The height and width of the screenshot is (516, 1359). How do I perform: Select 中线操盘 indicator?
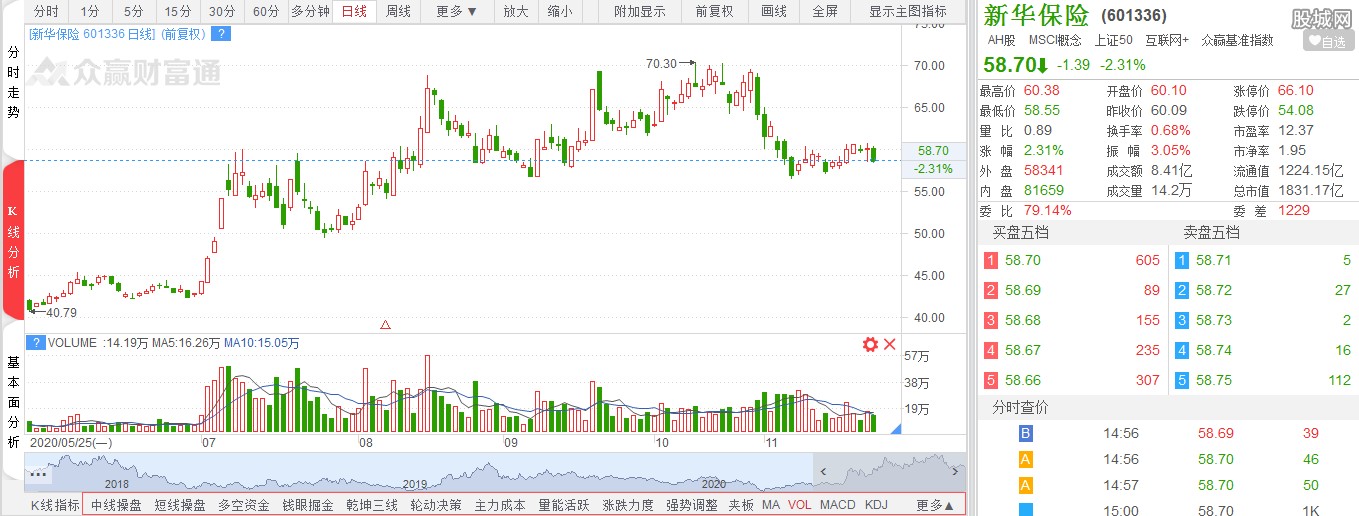tap(116, 505)
